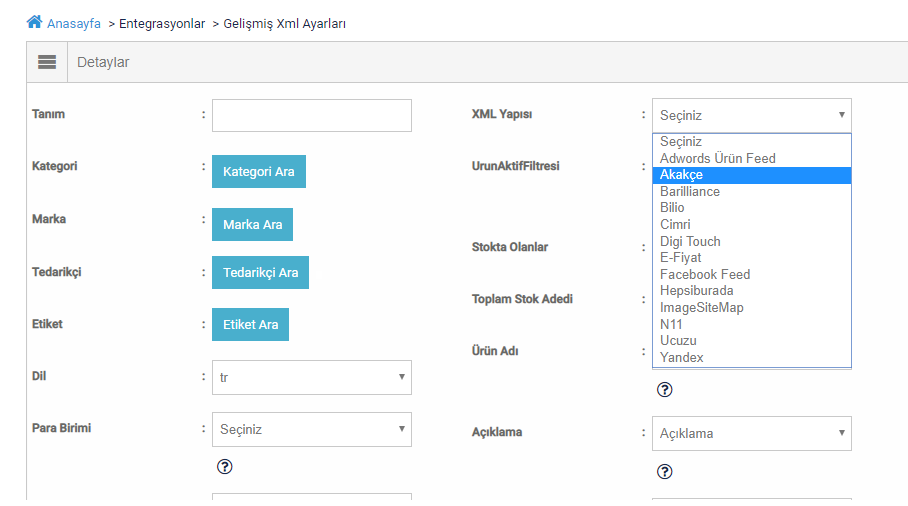Click the home icon beside Anasayfa
The image size is (908, 506).
click(34, 22)
